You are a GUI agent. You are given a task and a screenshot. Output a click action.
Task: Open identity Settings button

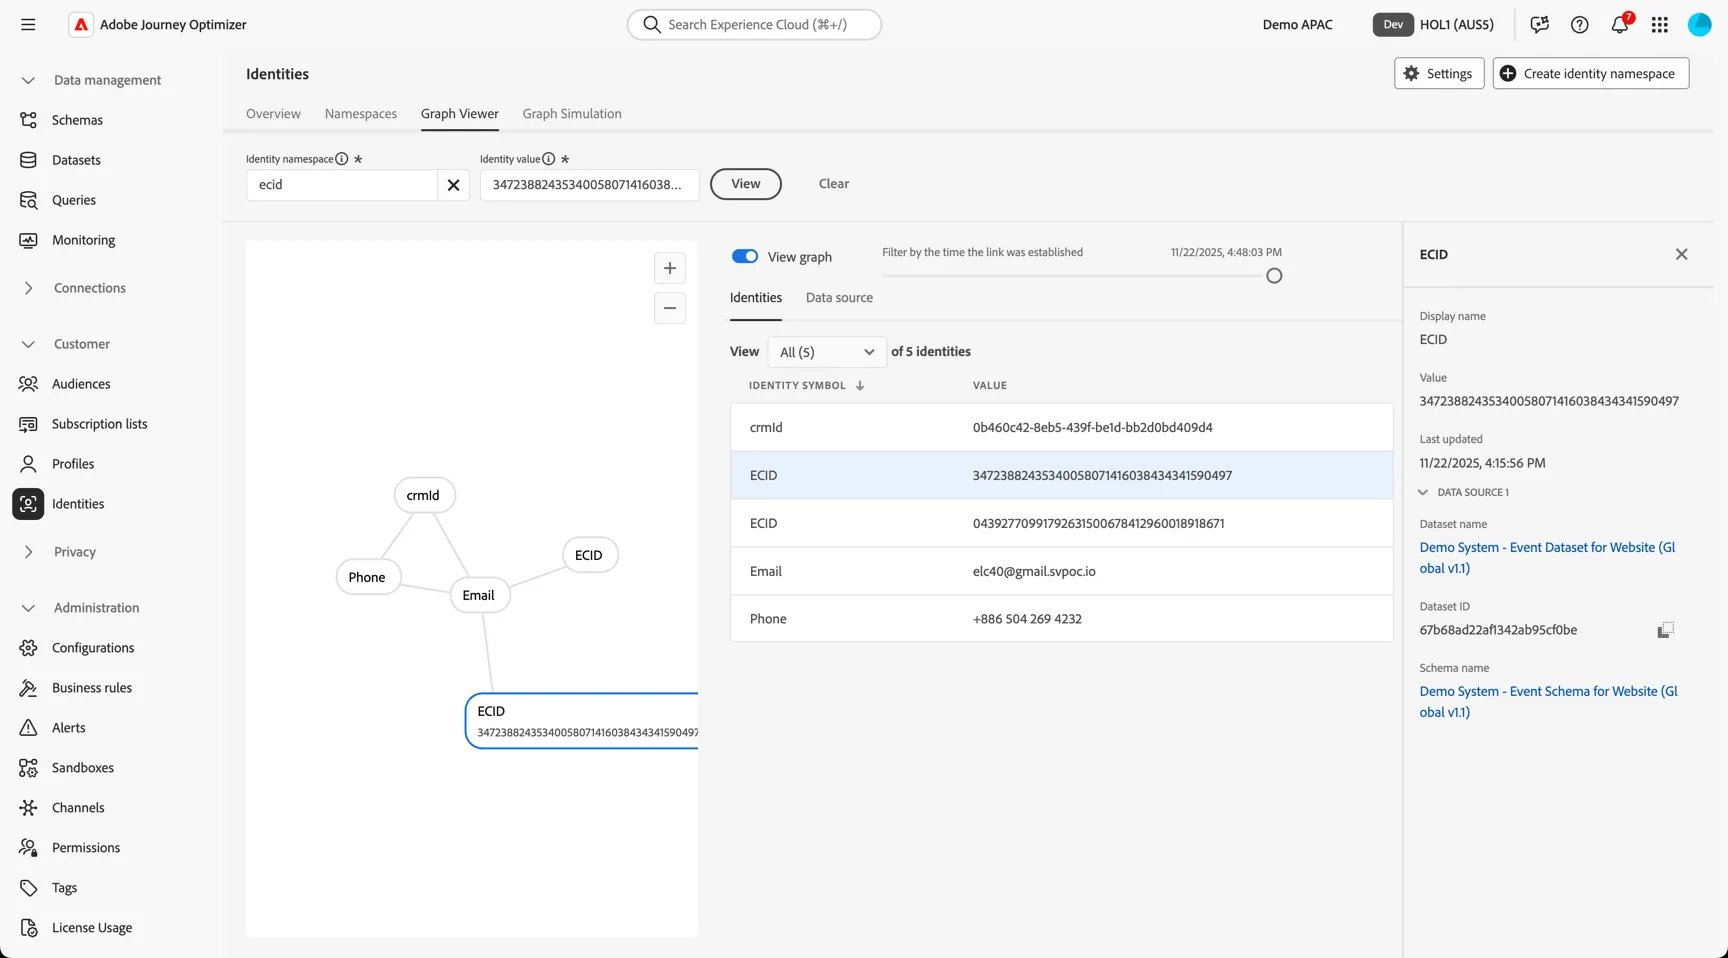point(1439,73)
